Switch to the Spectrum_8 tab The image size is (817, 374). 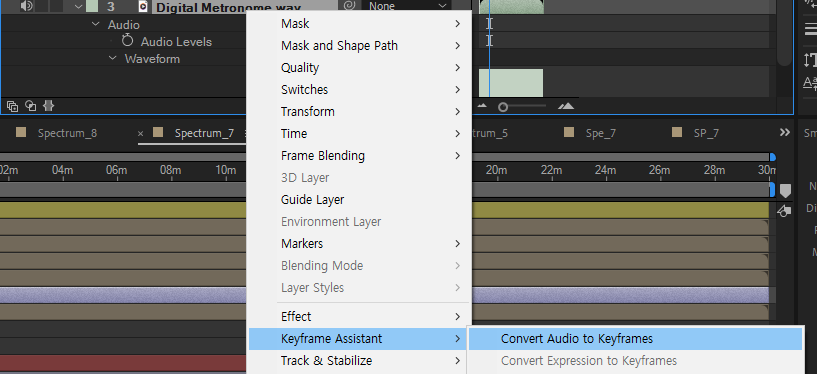click(67, 133)
